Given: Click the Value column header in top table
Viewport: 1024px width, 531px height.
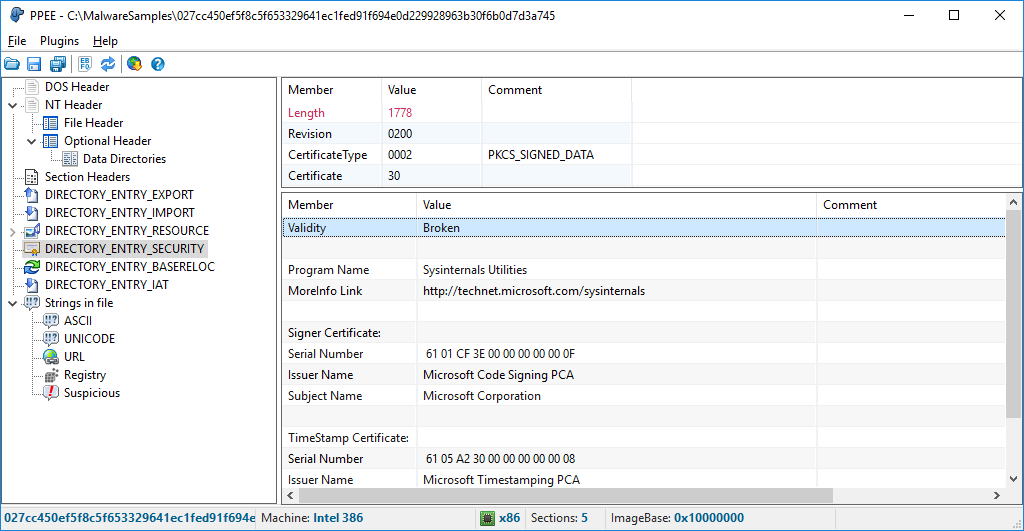Looking at the screenshot, I should click(432, 90).
